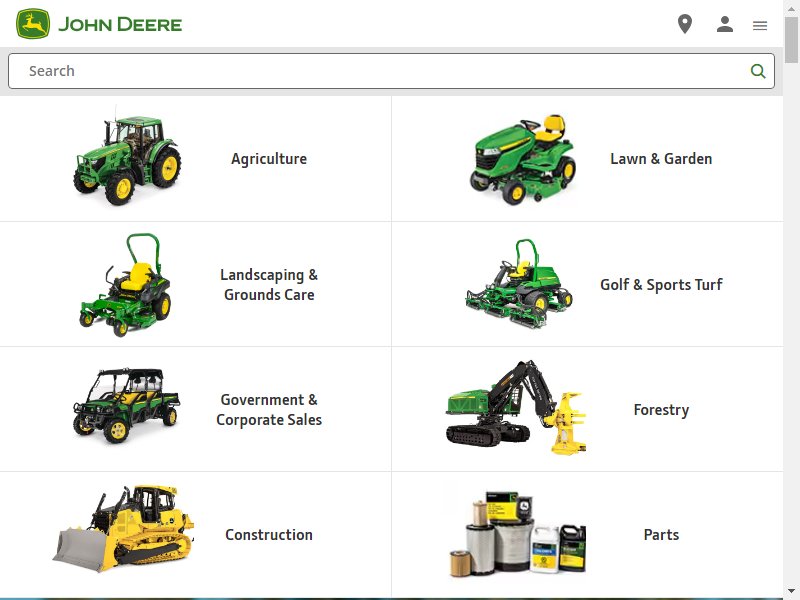Select the zero-turn mower Landscaping image

pyautogui.click(x=125, y=285)
